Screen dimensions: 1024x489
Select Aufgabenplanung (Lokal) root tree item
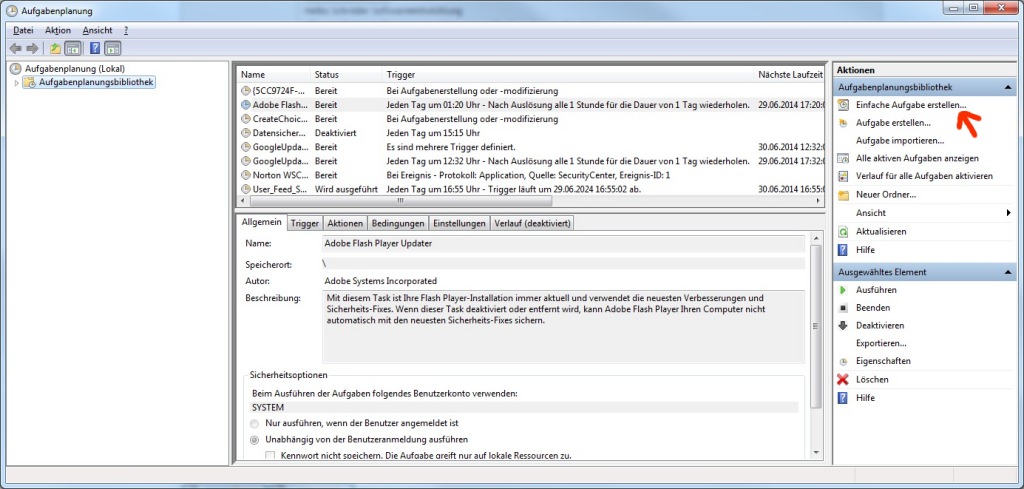pos(75,69)
